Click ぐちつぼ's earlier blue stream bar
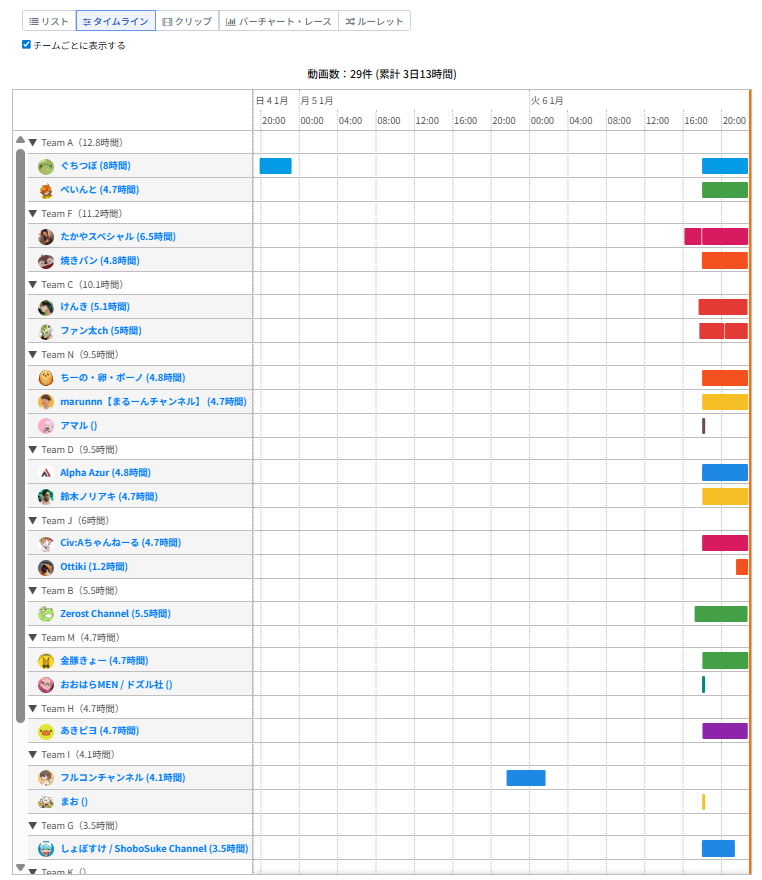The width and height of the screenshot is (762, 880). pyautogui.click(x=276, y=166)
